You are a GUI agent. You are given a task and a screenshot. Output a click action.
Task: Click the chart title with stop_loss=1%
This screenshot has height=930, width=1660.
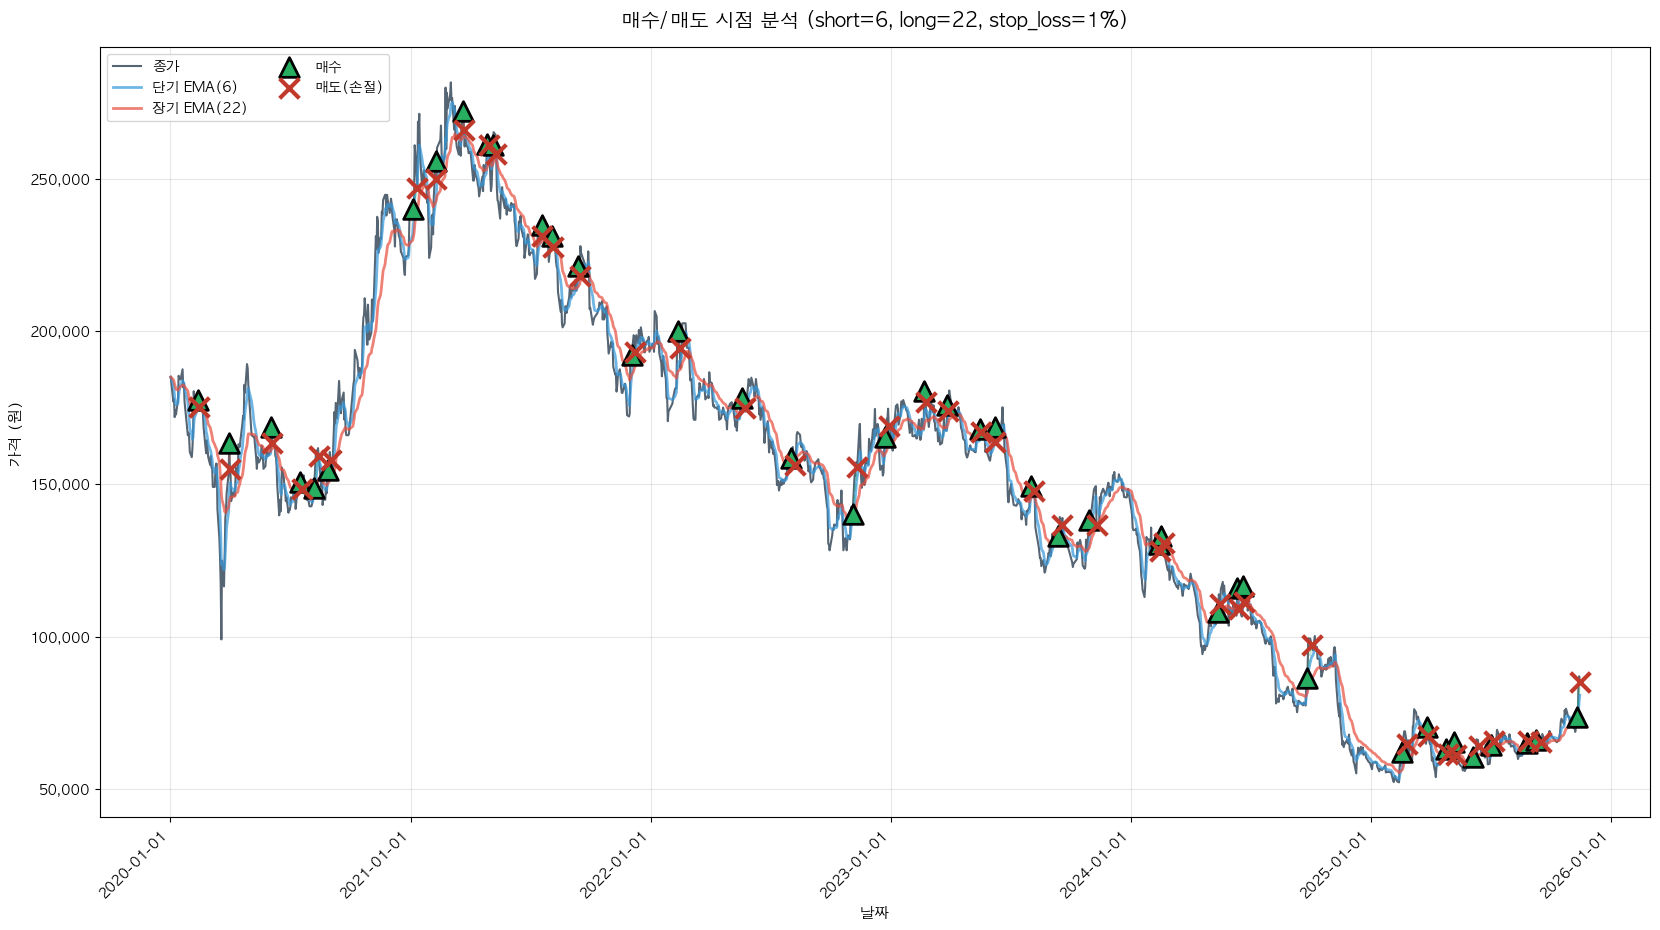pos(874,20)
